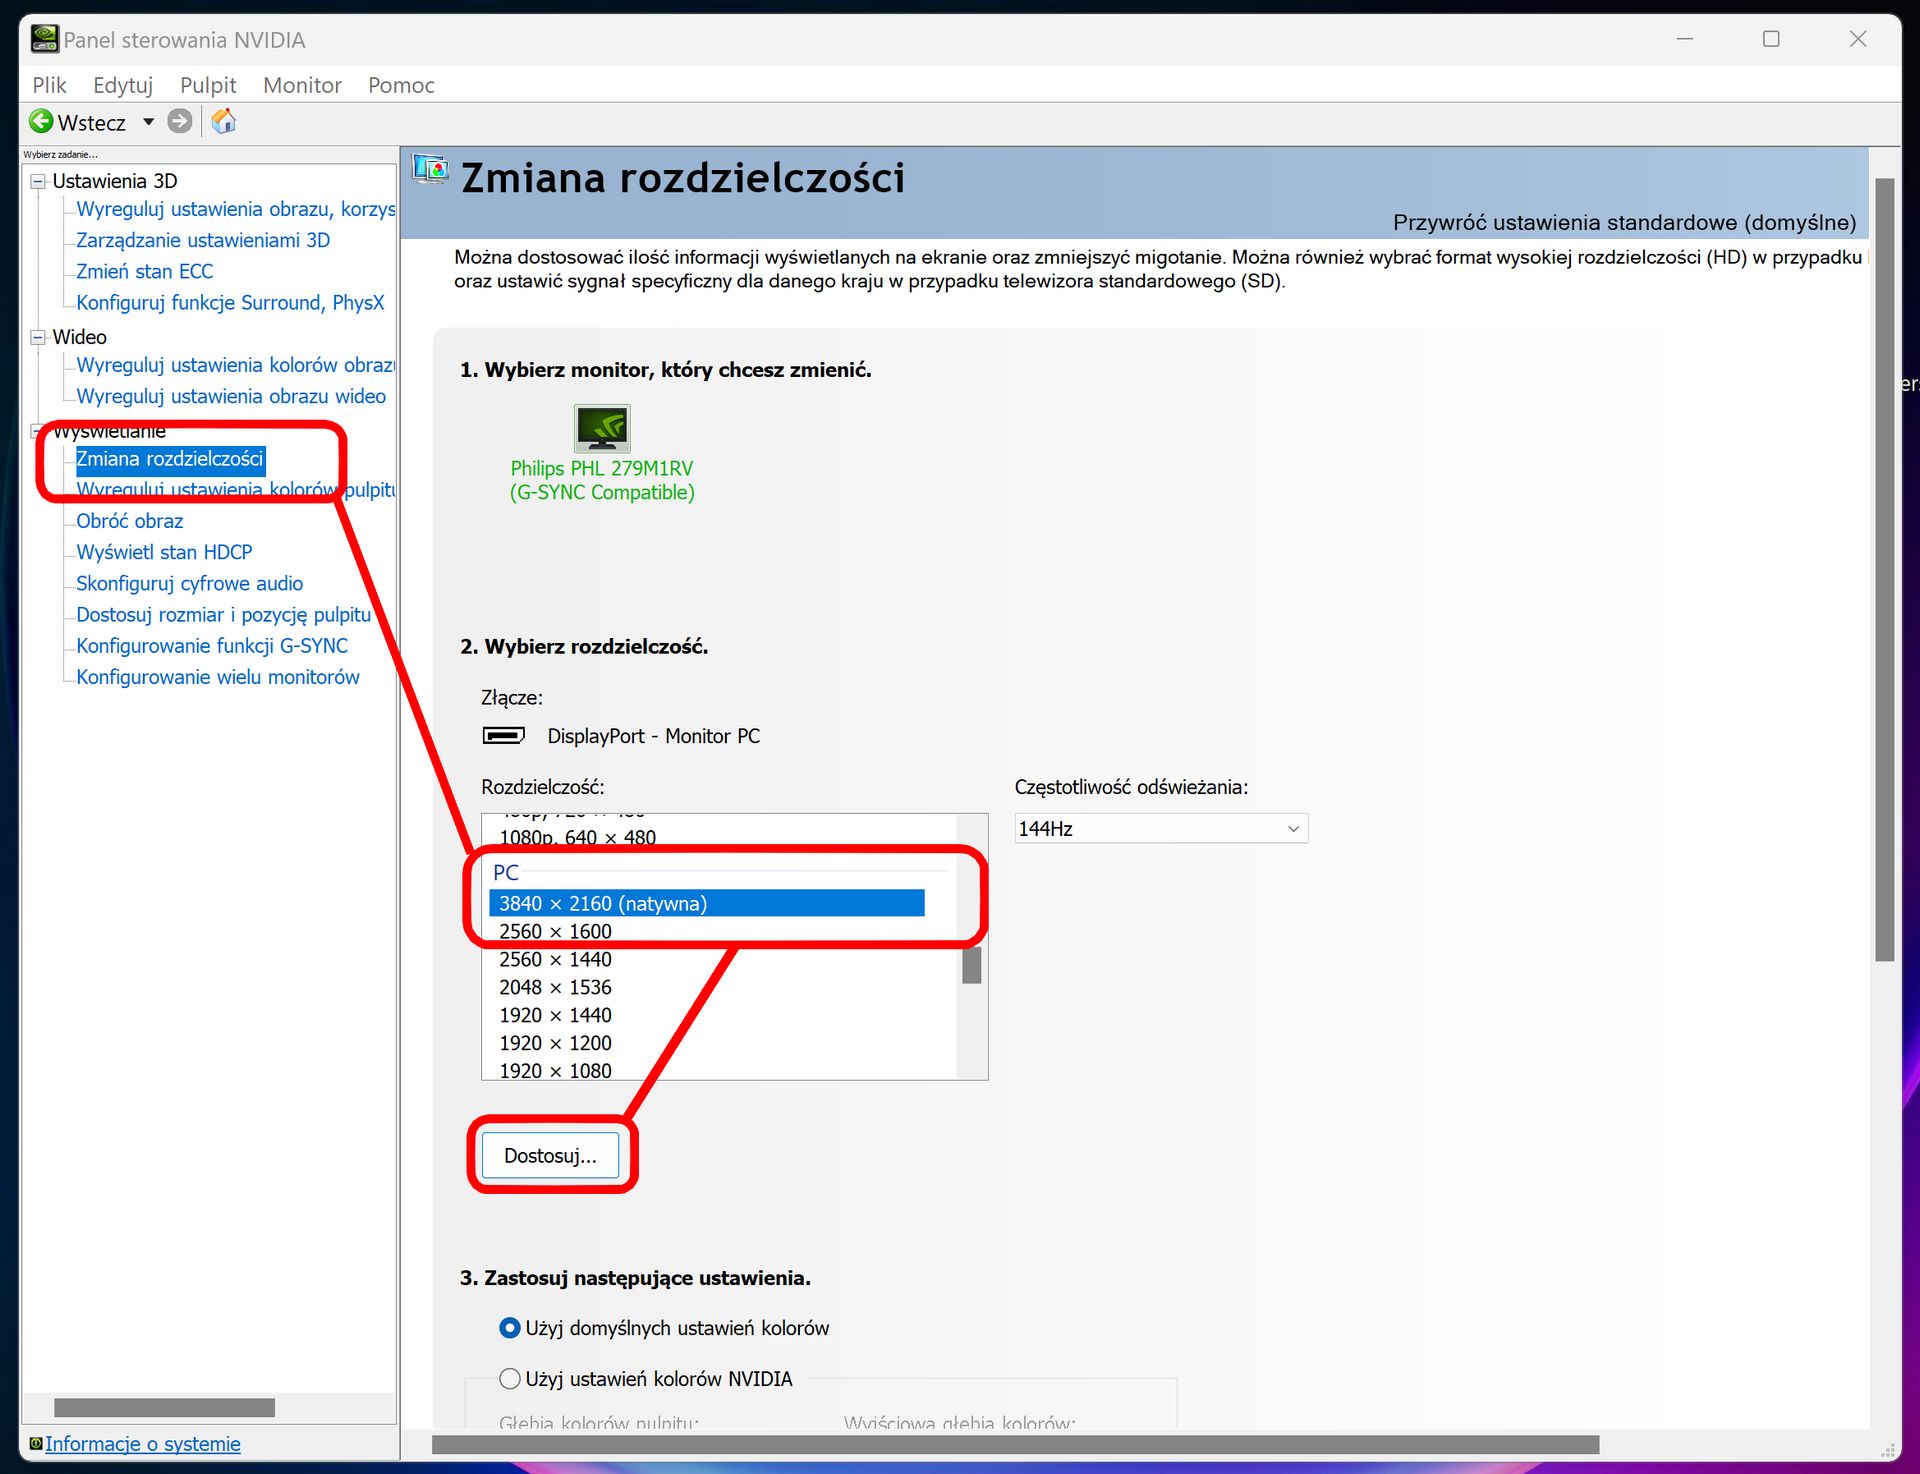Select Użyj ustawień kolorów NVIDIA radio button
The width and height of the screenshot is (1920, 1474).
click(x=510, y=1379)
